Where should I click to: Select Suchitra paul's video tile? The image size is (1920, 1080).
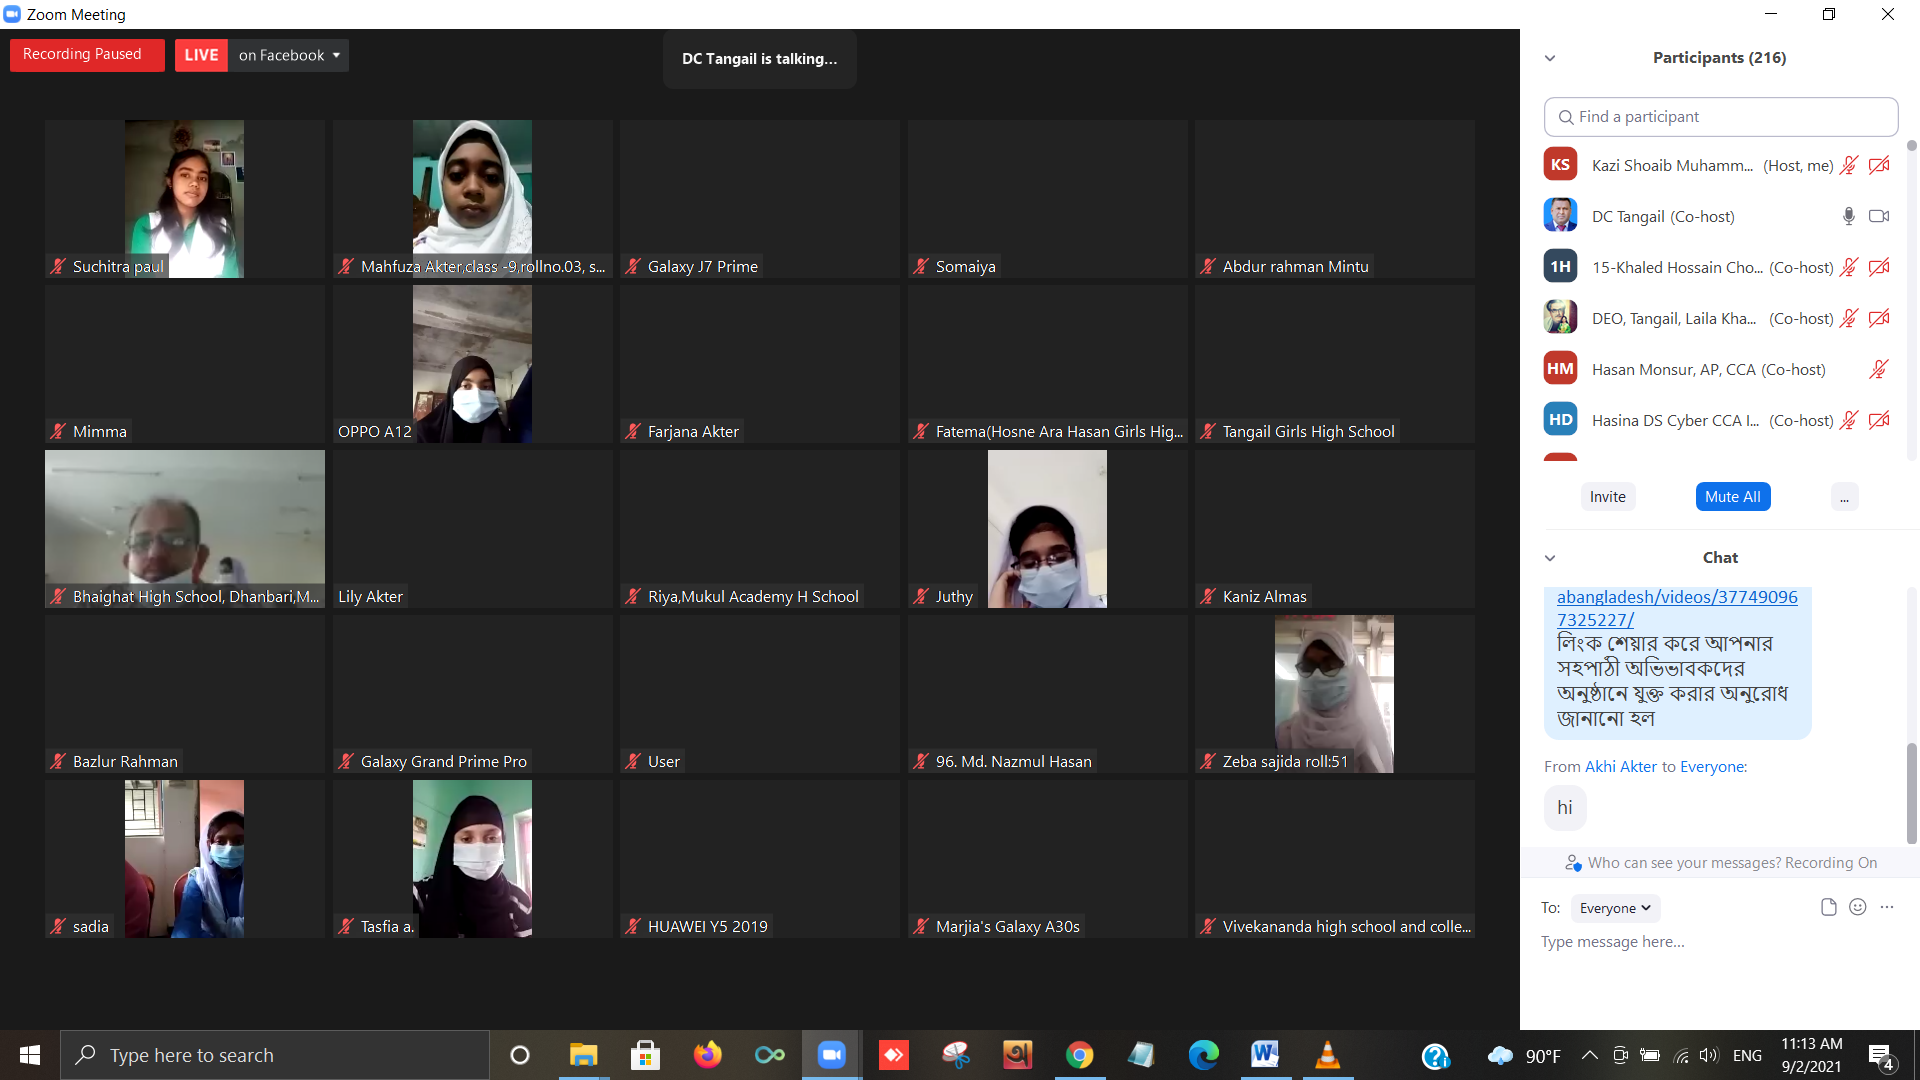tap(185, 199)
